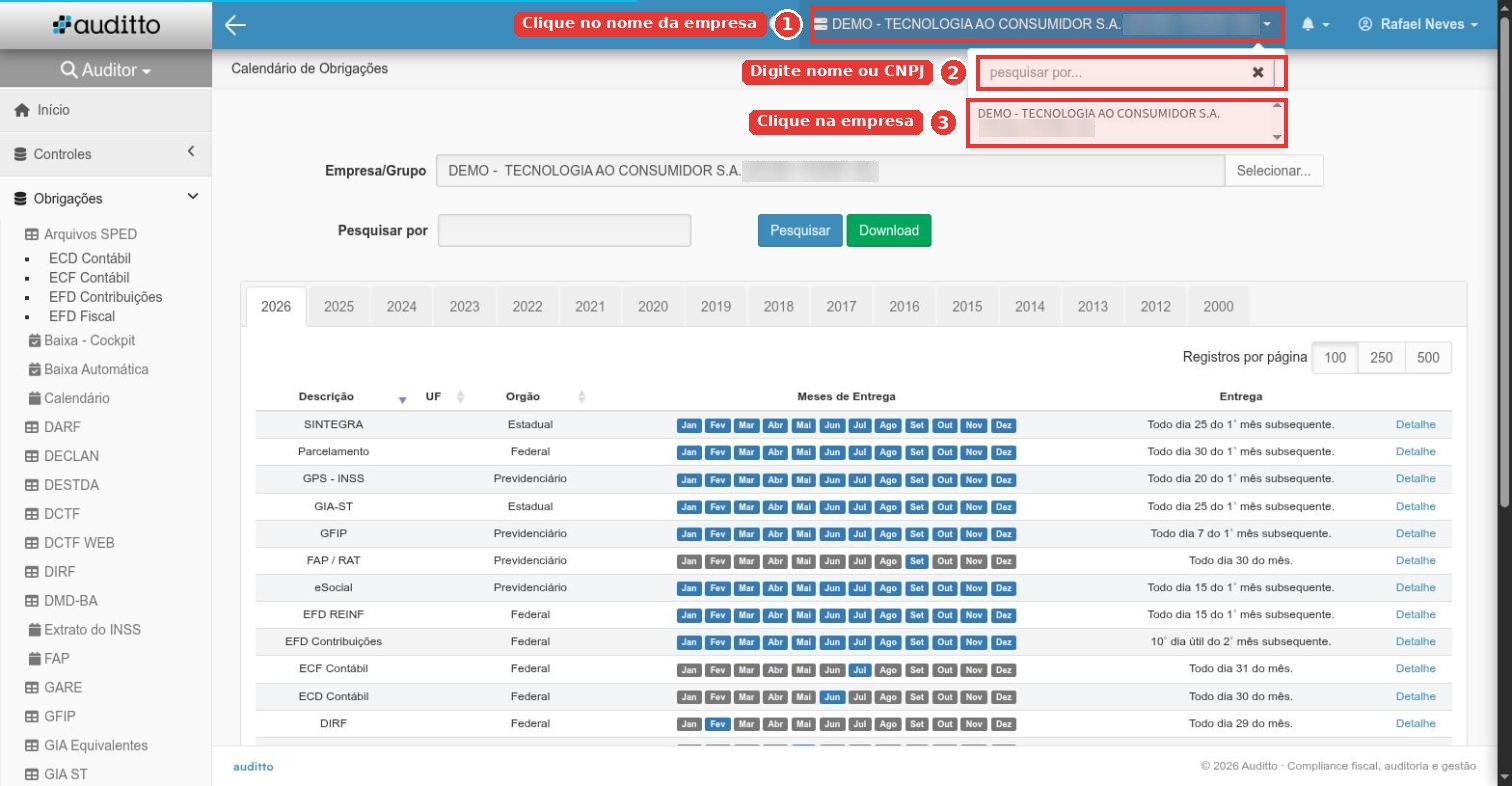Viewport: 1512px width, 786px height.
Task: Open Detalhe link for GPS - INSS
Action: click(1415, 479)
